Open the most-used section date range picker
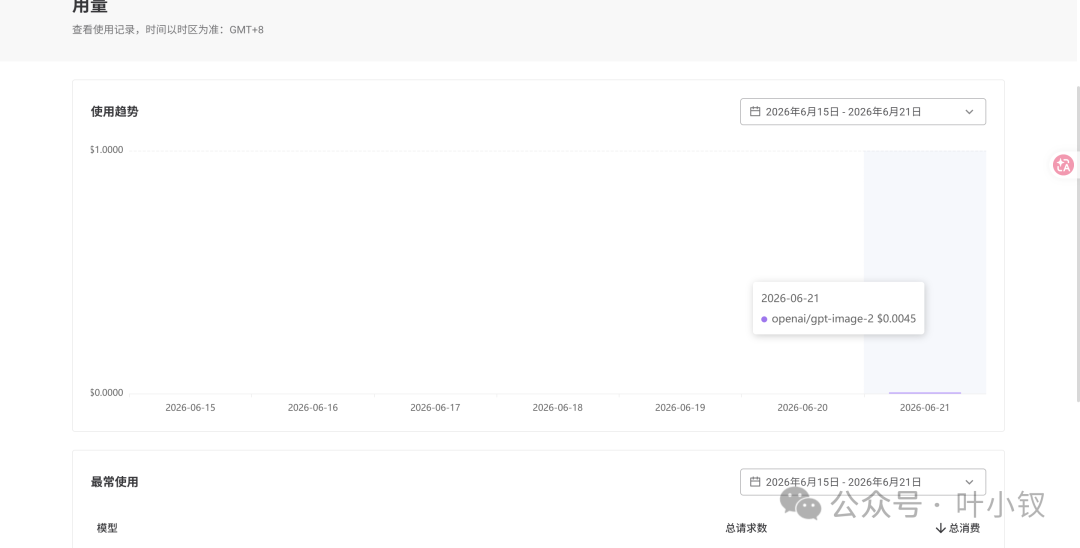This screenshot has height=548, width=1080. tap(862, 482)
